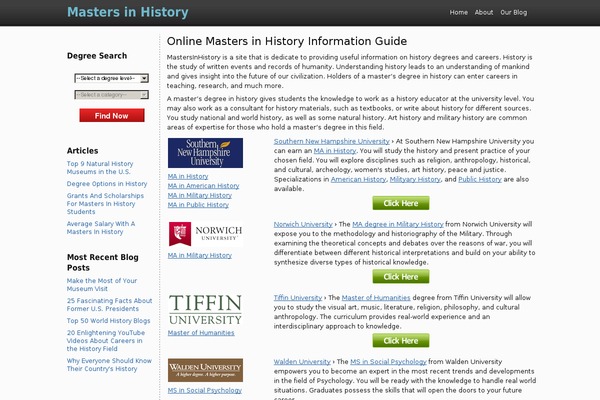
Task: Click inline MA in History link in SNHU description
Action: [x=335, y=151]
